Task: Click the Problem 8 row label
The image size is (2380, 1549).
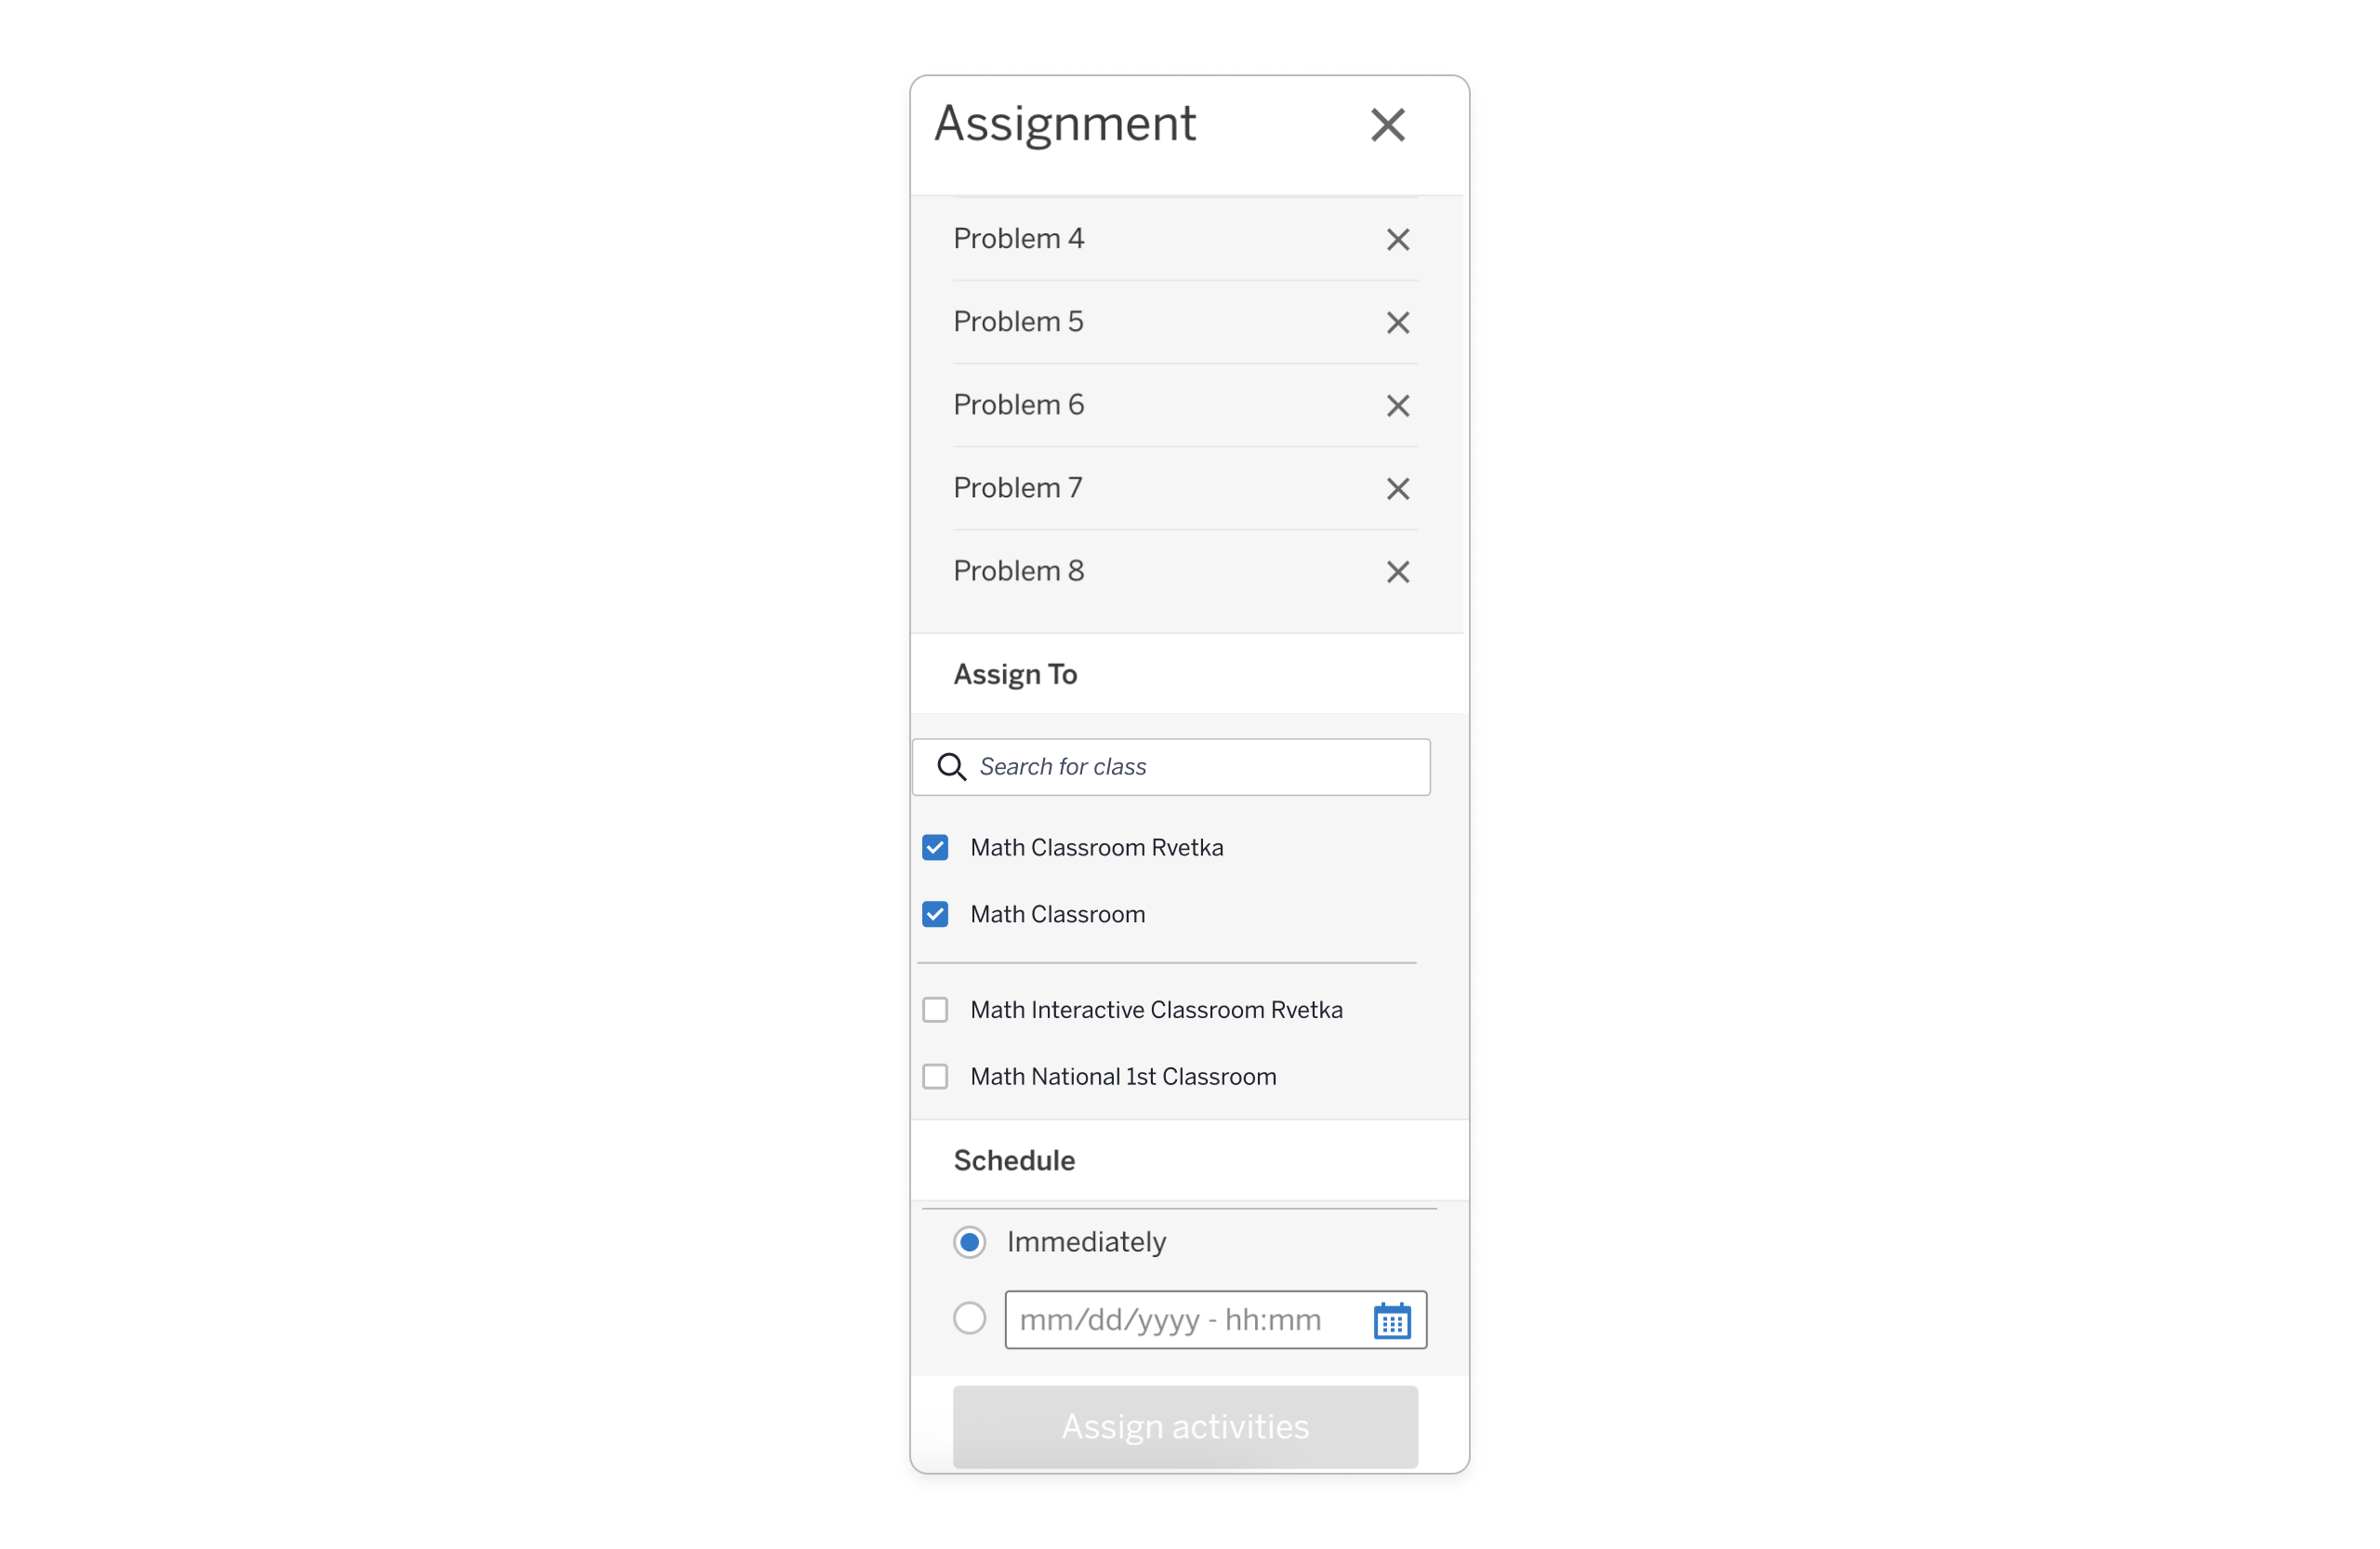Action: click(1018, 571)
